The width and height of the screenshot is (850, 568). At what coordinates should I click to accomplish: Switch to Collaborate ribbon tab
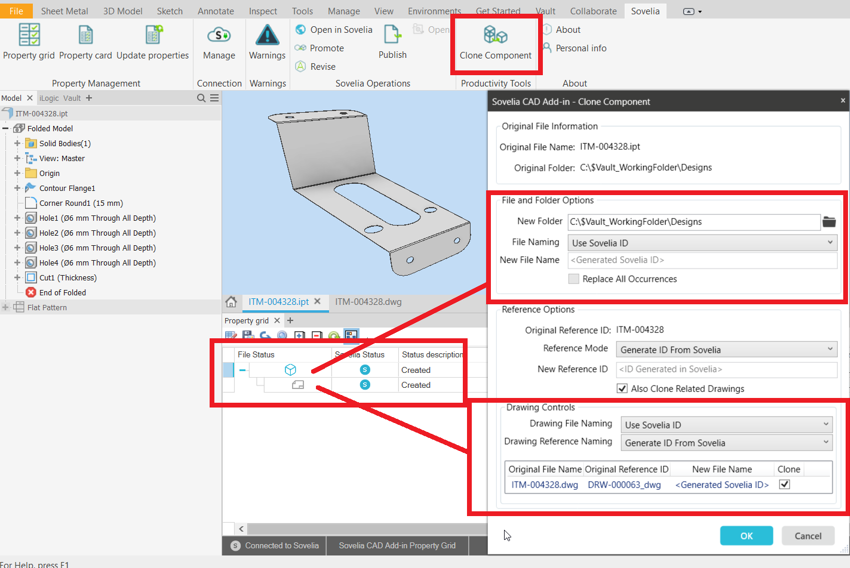tap(593, 11)
